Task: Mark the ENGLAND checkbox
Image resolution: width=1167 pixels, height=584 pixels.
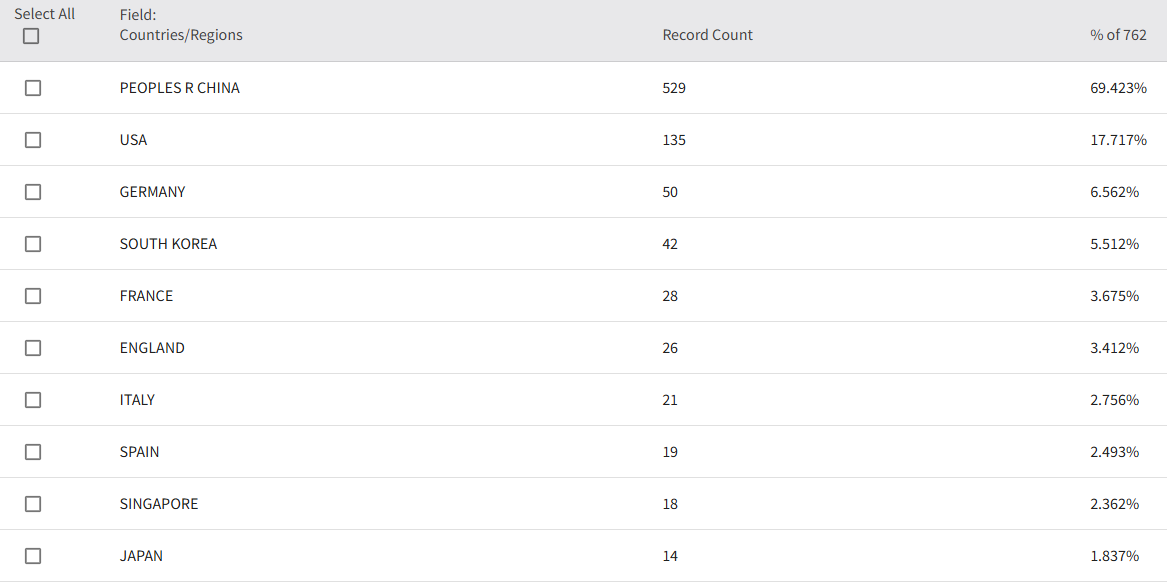Action: [33, 348]
